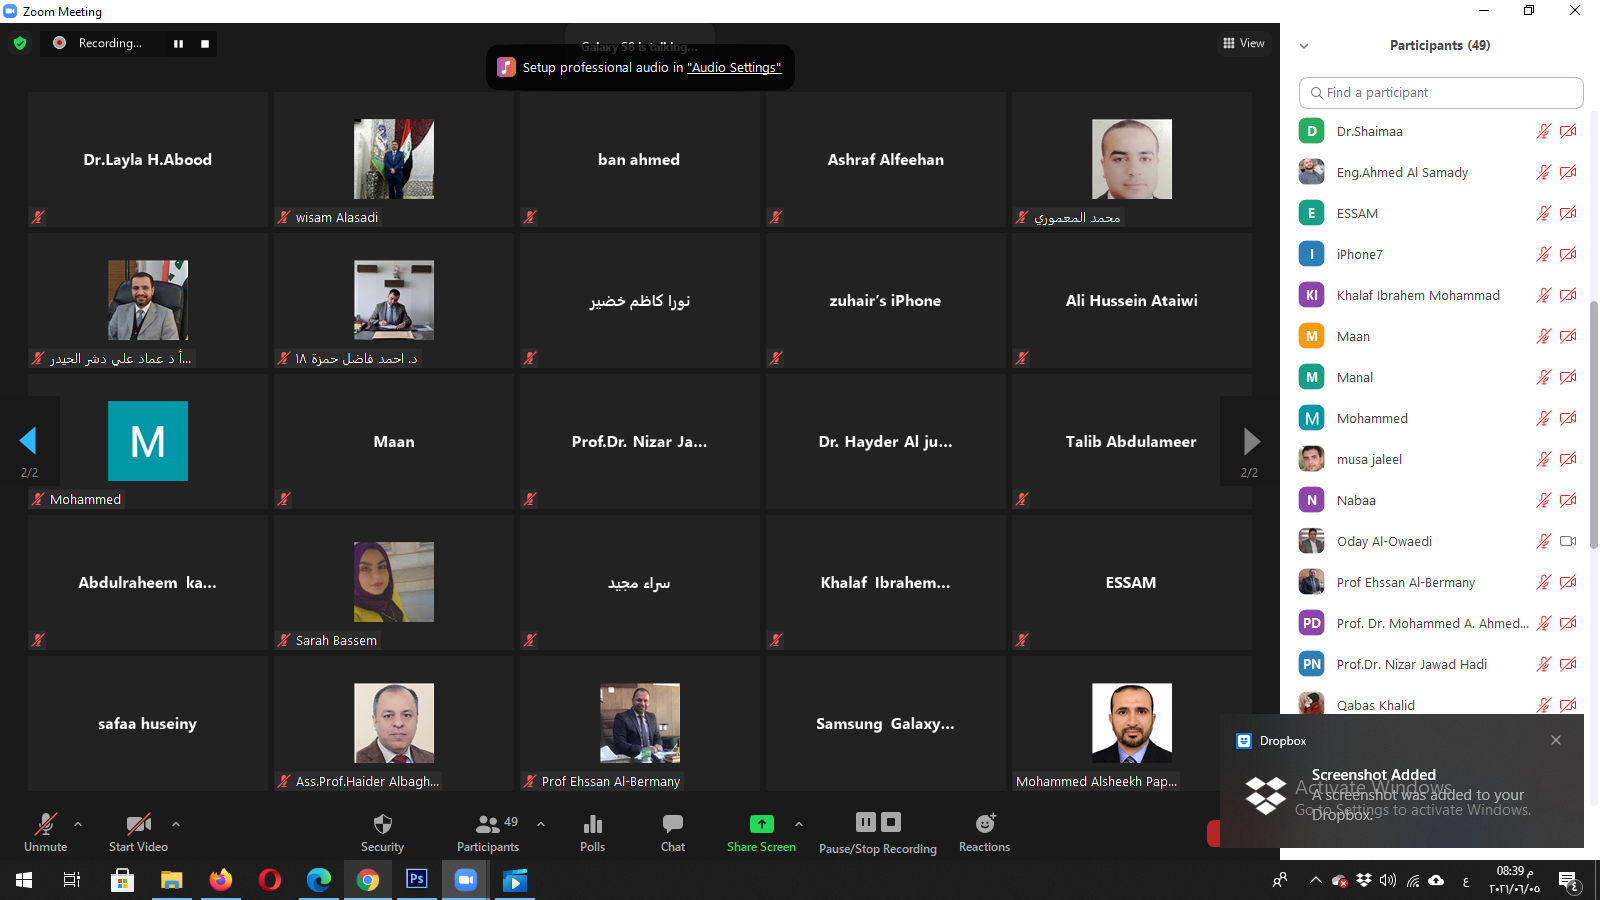Unmute the microphone
Viewport: 1600px width, 900px height.
click(x=45, y=831)
